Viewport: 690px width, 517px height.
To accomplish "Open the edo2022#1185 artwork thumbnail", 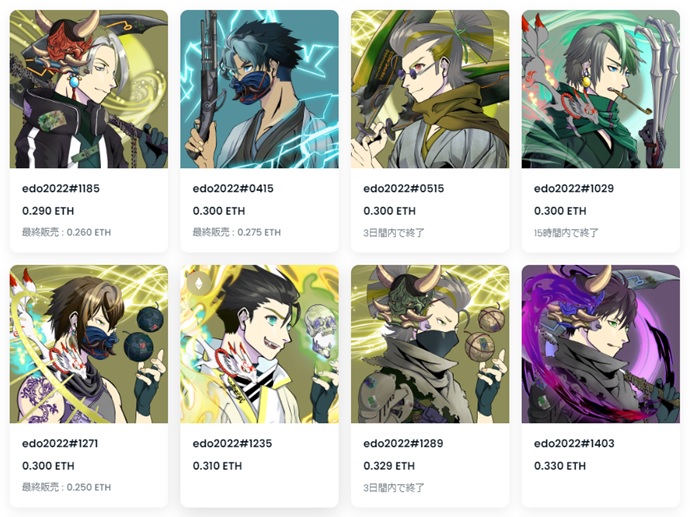I will coord(89,89).
